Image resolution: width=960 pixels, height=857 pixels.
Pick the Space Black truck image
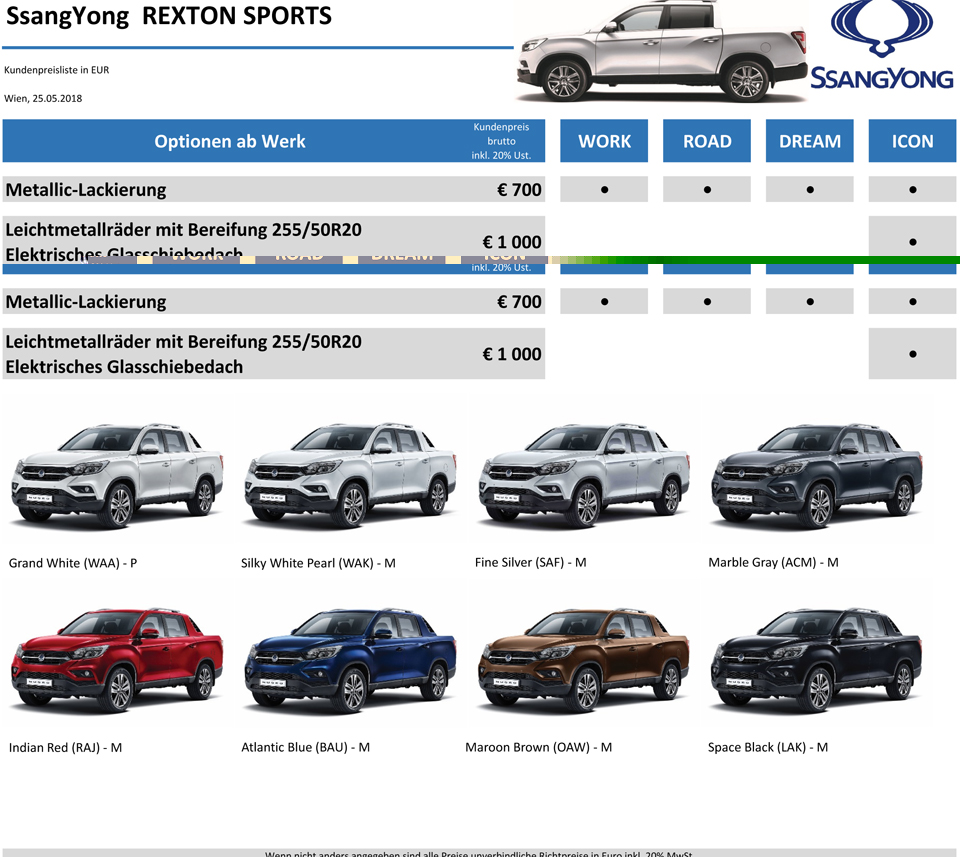coord(817,660)
